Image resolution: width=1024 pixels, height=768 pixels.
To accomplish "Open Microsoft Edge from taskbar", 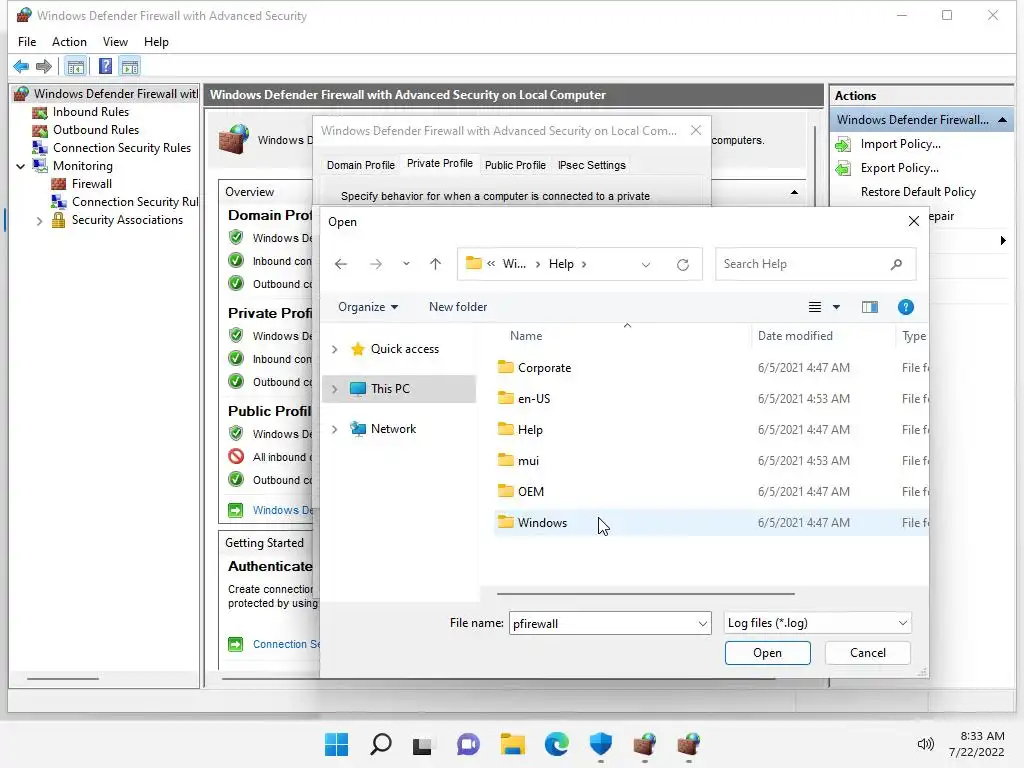I will [x=556, y=744].
